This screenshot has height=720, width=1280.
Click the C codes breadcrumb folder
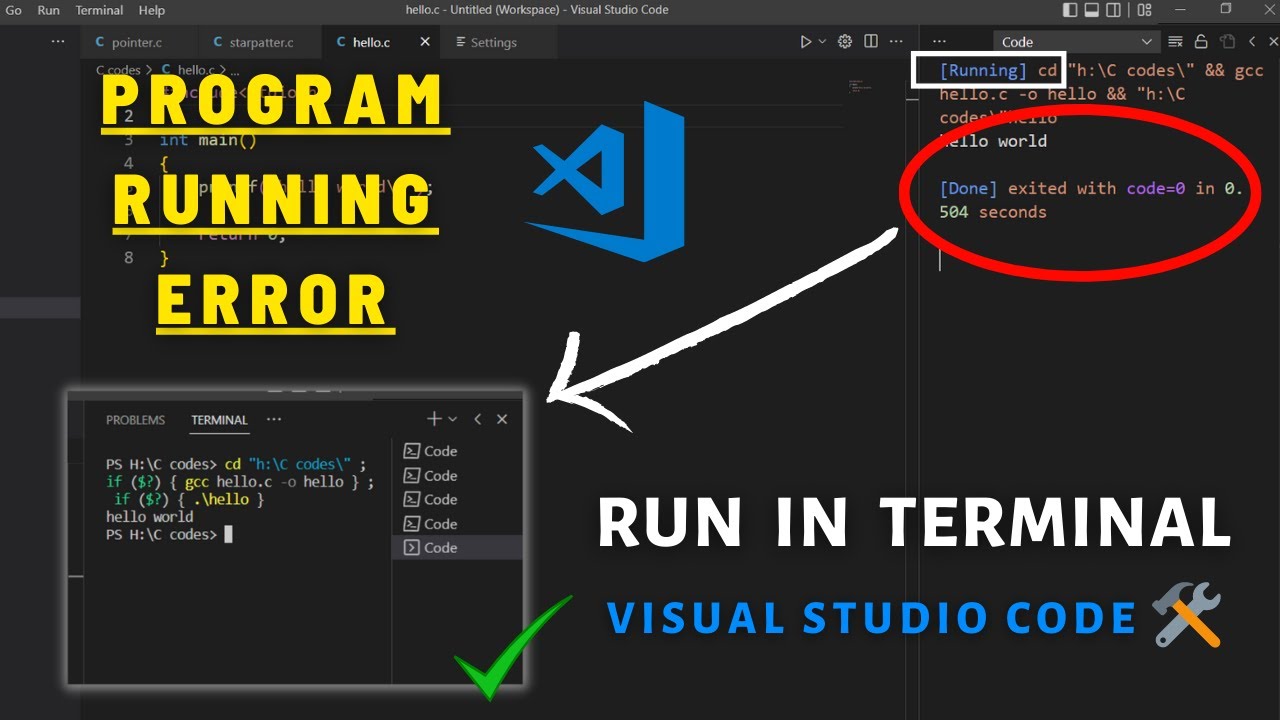click(118, 70)
